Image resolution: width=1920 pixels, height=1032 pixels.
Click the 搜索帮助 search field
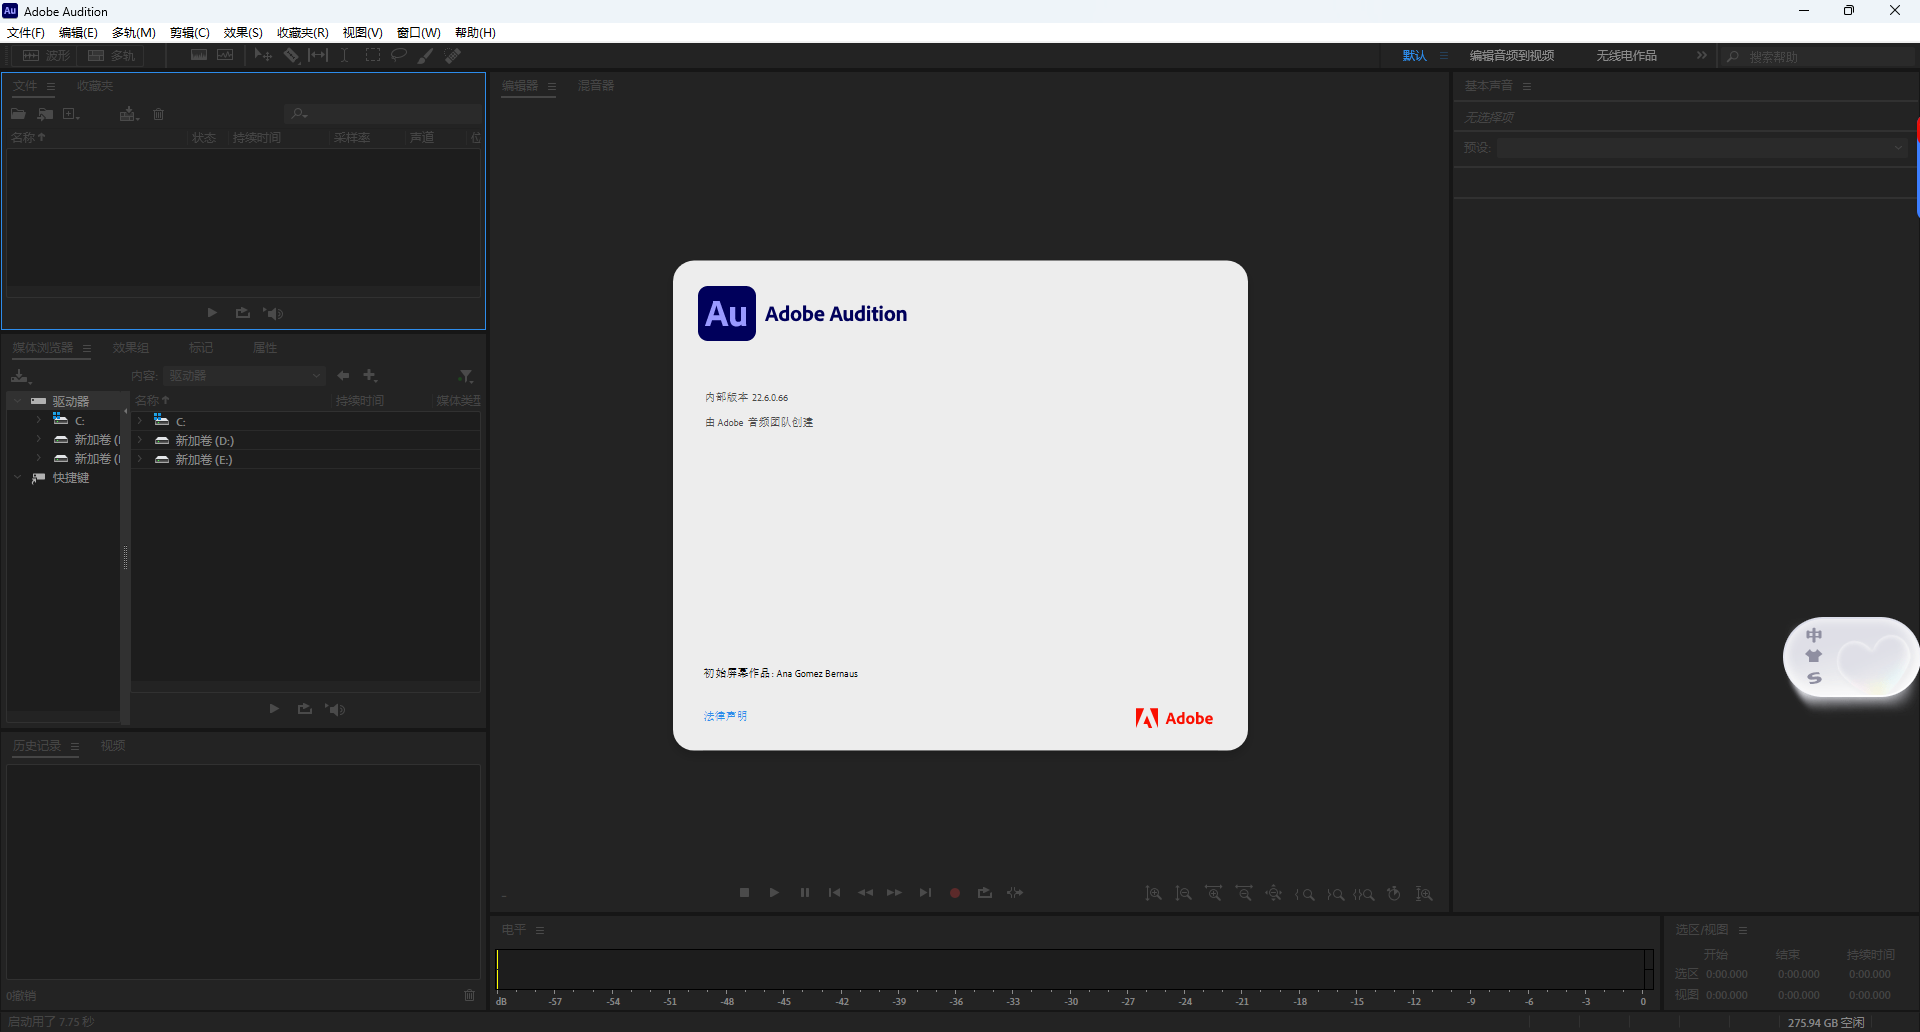(x=1790, y=56)
